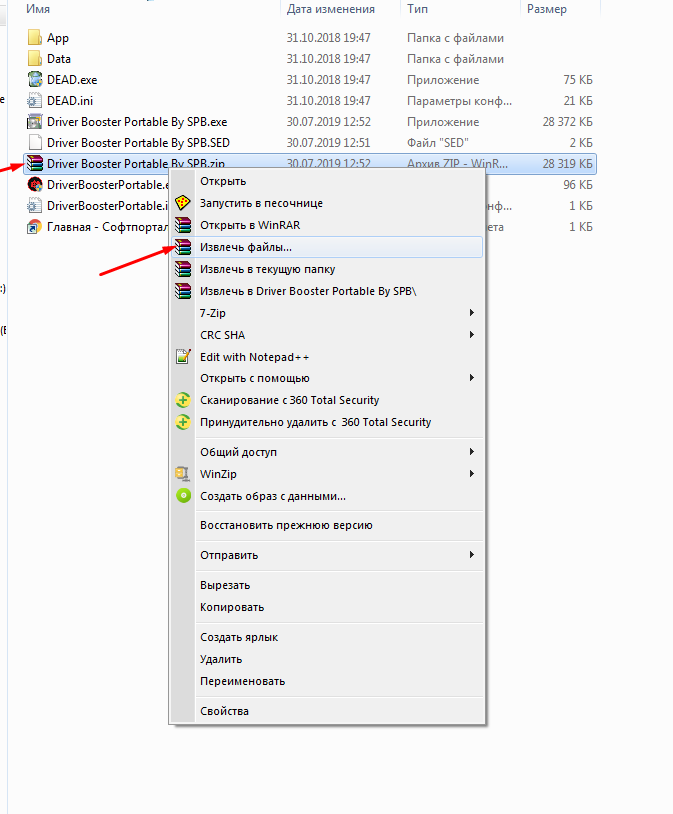Click the WinRAR icon beside Извлечь в Driver Booster Portable By SPB\

pos(183,291)
